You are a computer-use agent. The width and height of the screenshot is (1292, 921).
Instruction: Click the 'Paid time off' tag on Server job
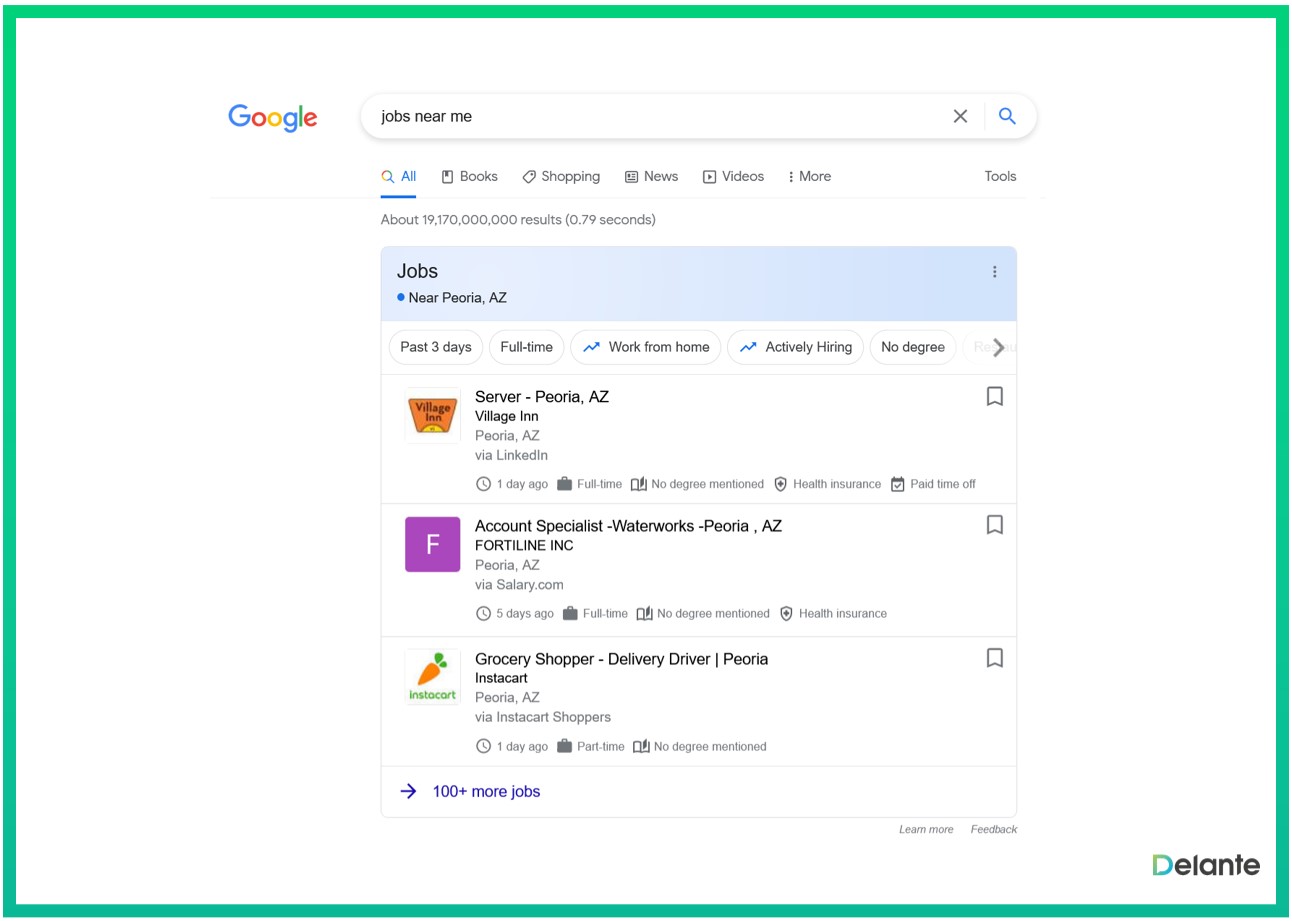pyautogui.click(x=943, y=484)
